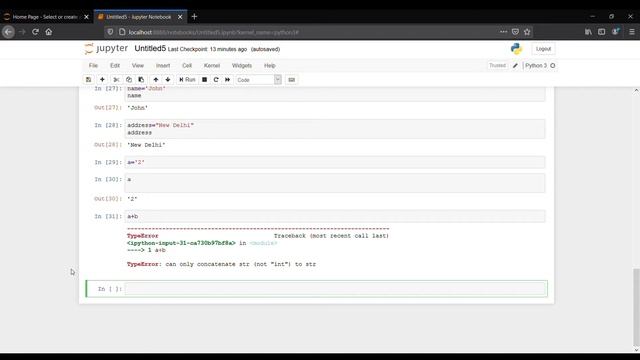Click the Jupyter logo
Screen dimensions: 640x360
coord(106,49)
